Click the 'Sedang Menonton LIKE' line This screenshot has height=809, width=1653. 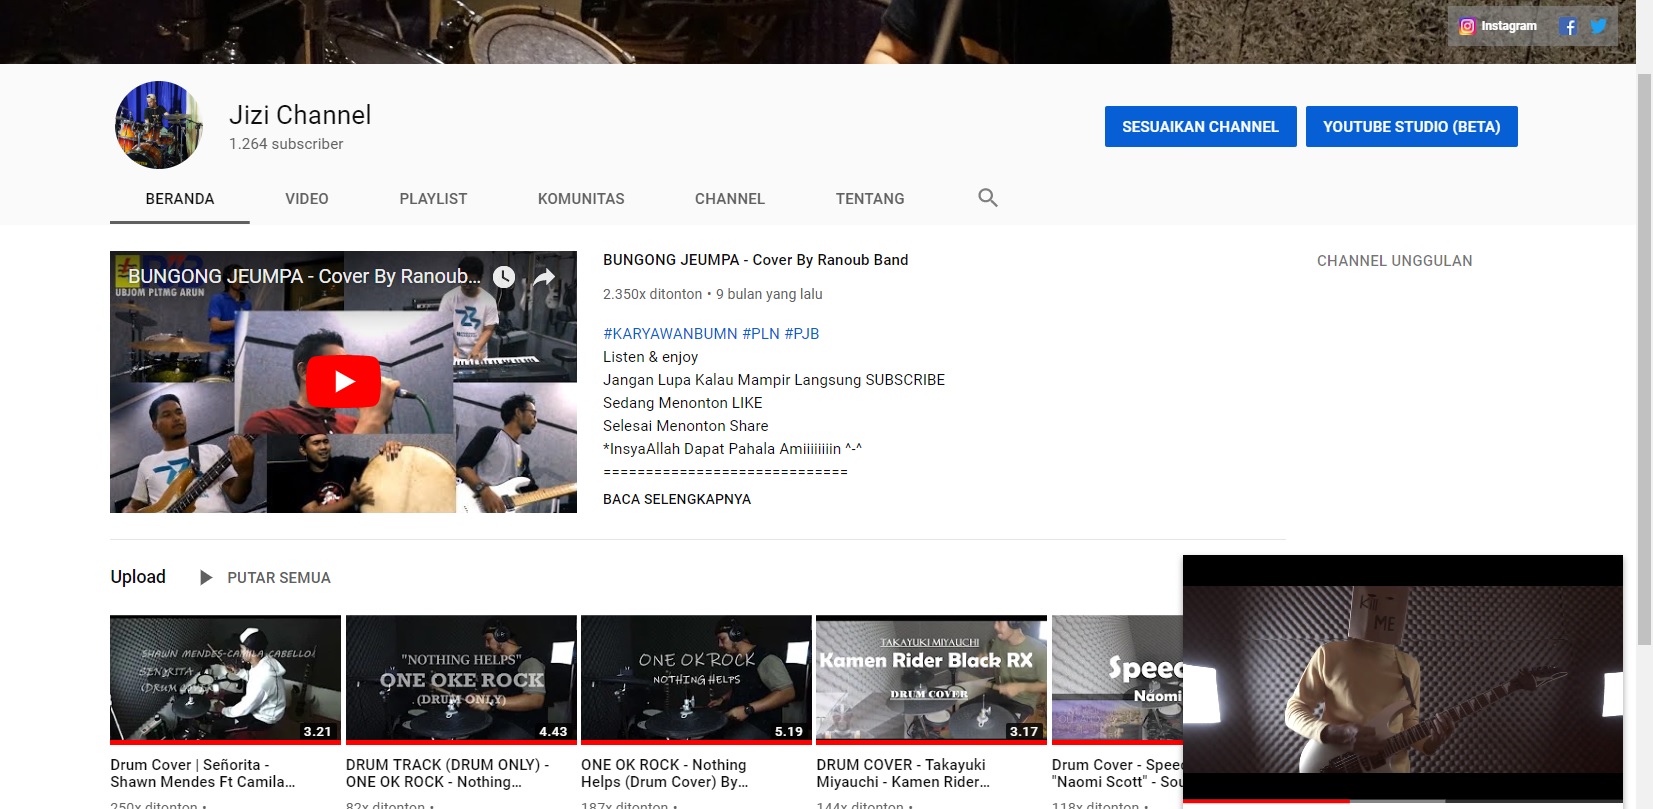click(683, 403)
